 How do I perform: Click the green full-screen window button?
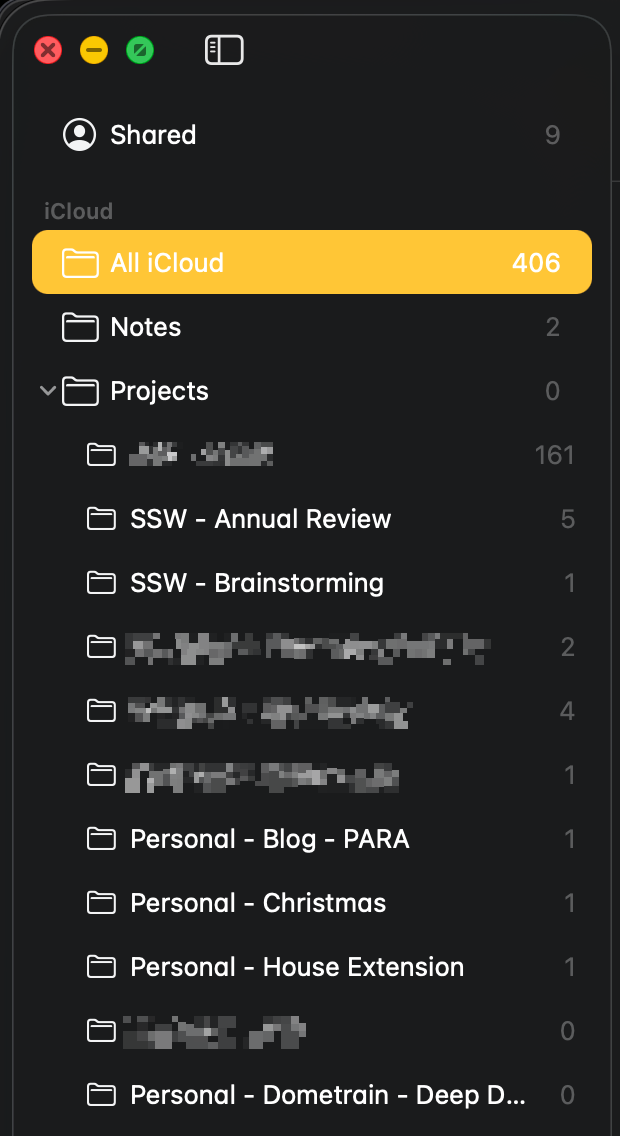140,50
